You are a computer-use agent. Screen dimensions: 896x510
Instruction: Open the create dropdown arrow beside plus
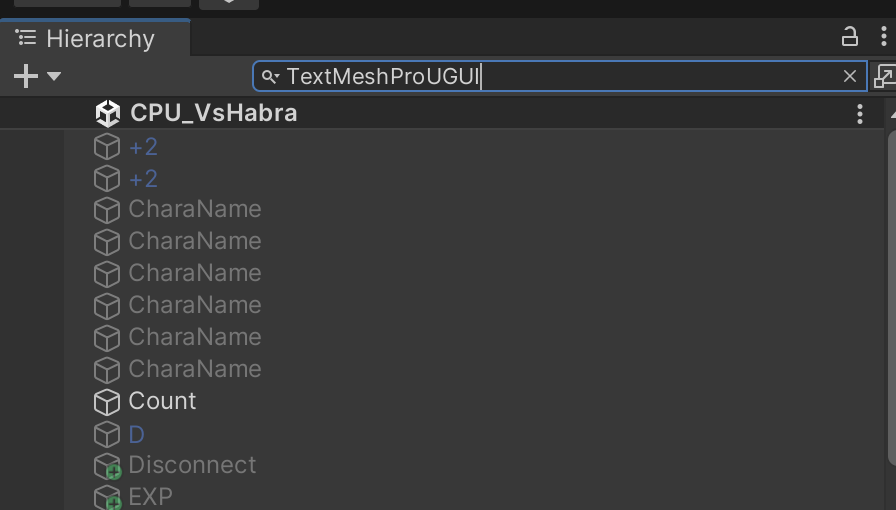pyautogui.click(x=54, y=76)
